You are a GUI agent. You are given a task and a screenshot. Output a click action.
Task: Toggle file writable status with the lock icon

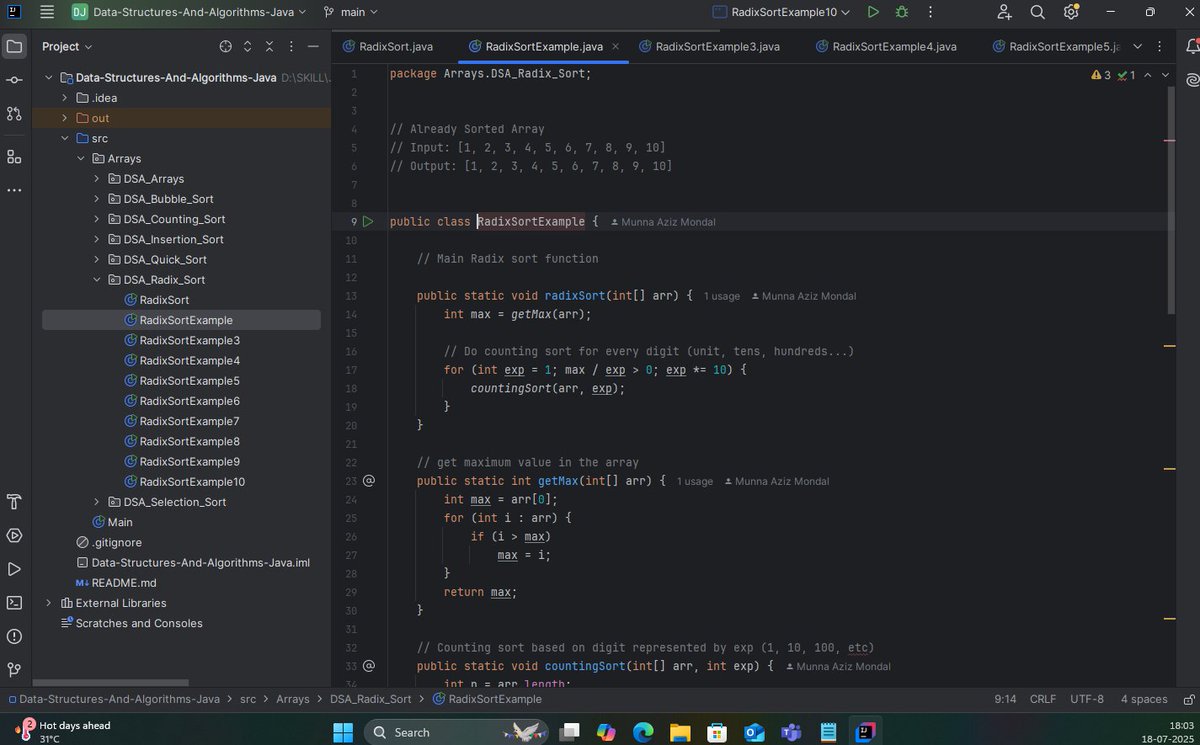pos(1189,699)
